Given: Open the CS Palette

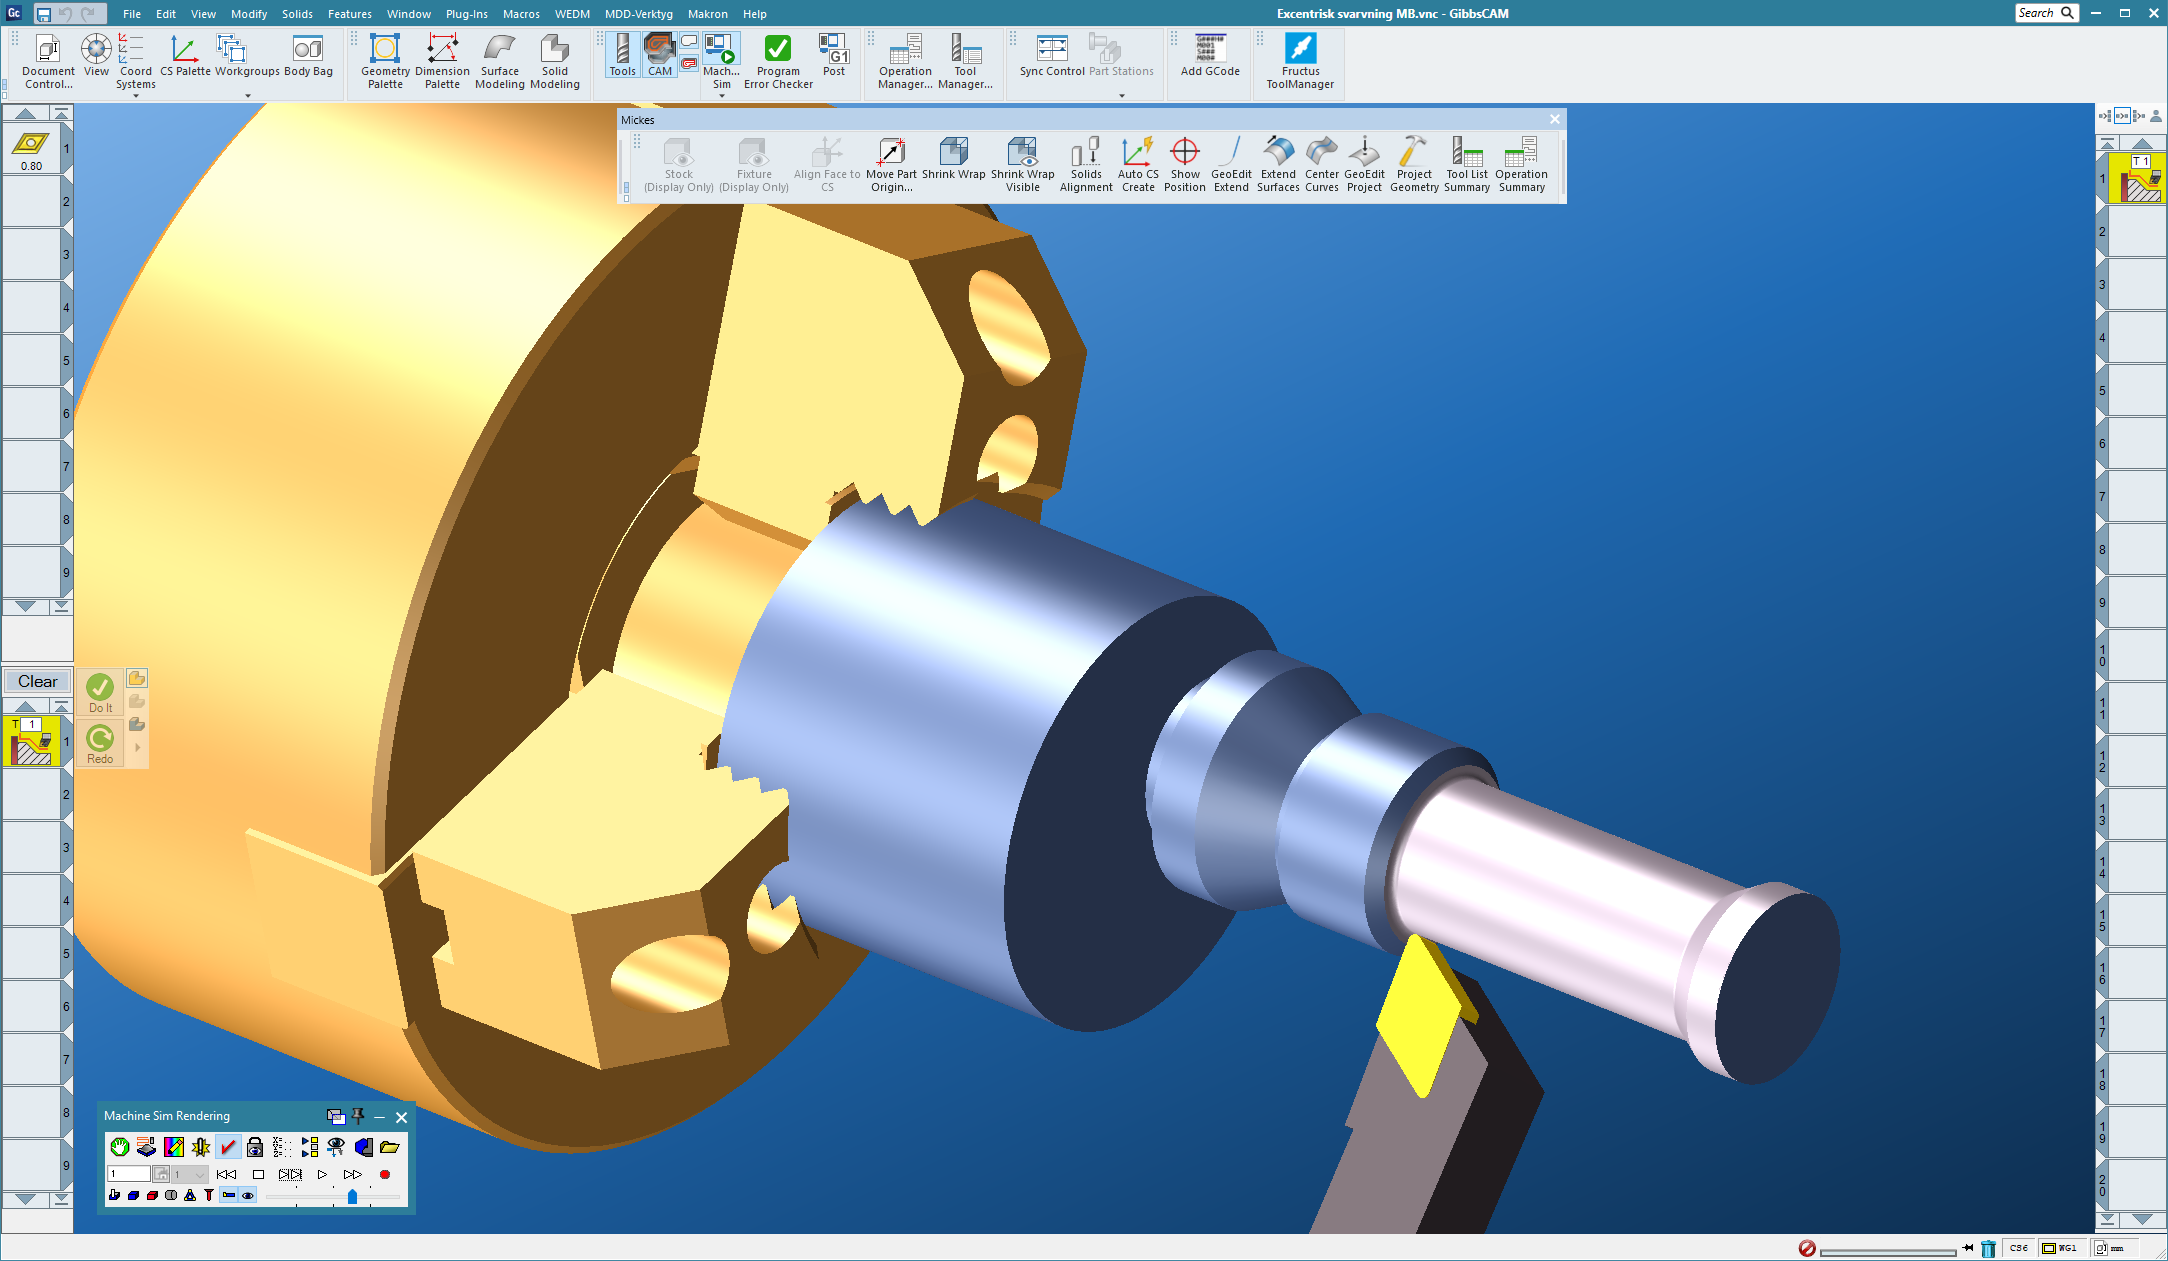Looking at the screenshot, I should 185,56.
